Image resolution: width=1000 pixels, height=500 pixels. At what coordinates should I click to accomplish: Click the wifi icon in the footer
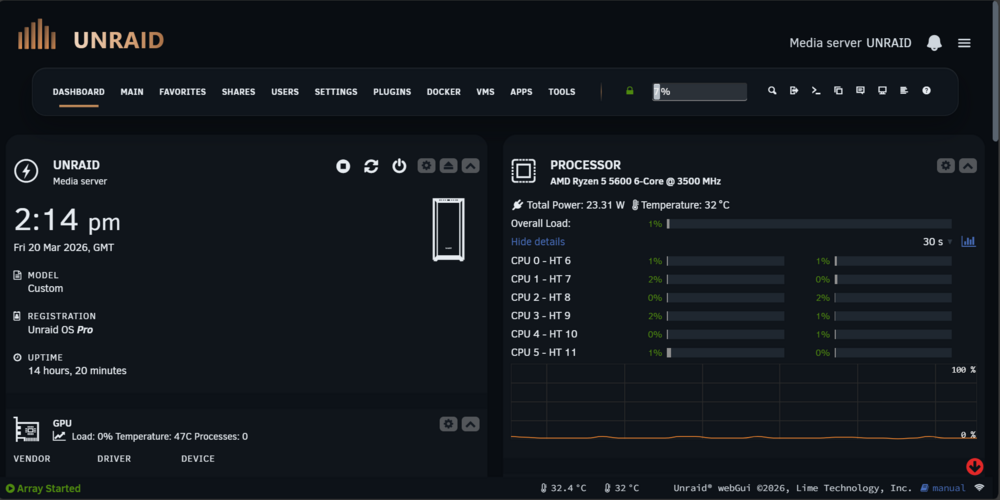tap(980, 489)
